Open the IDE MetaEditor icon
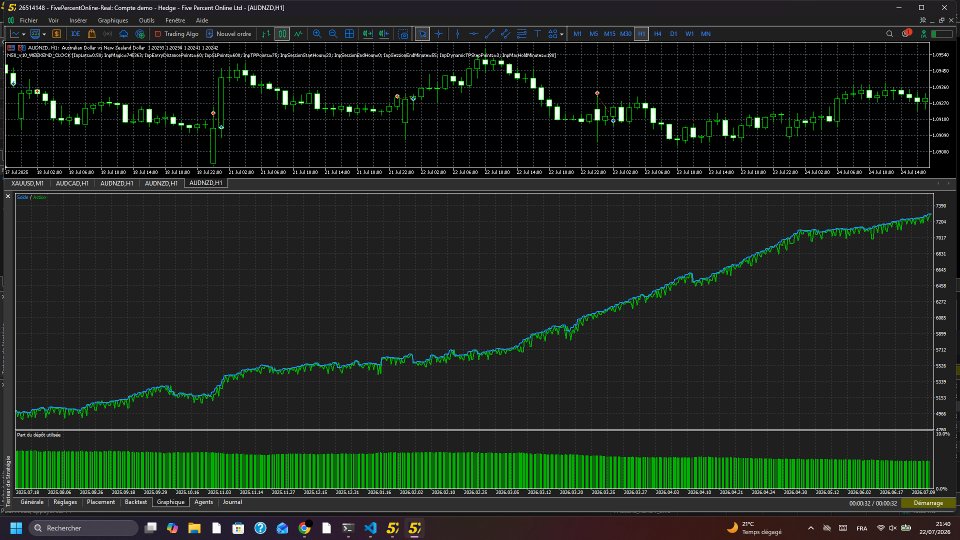The height and width of the screenshot is (540, 960). pyautogui.click(x=75, y=34)
